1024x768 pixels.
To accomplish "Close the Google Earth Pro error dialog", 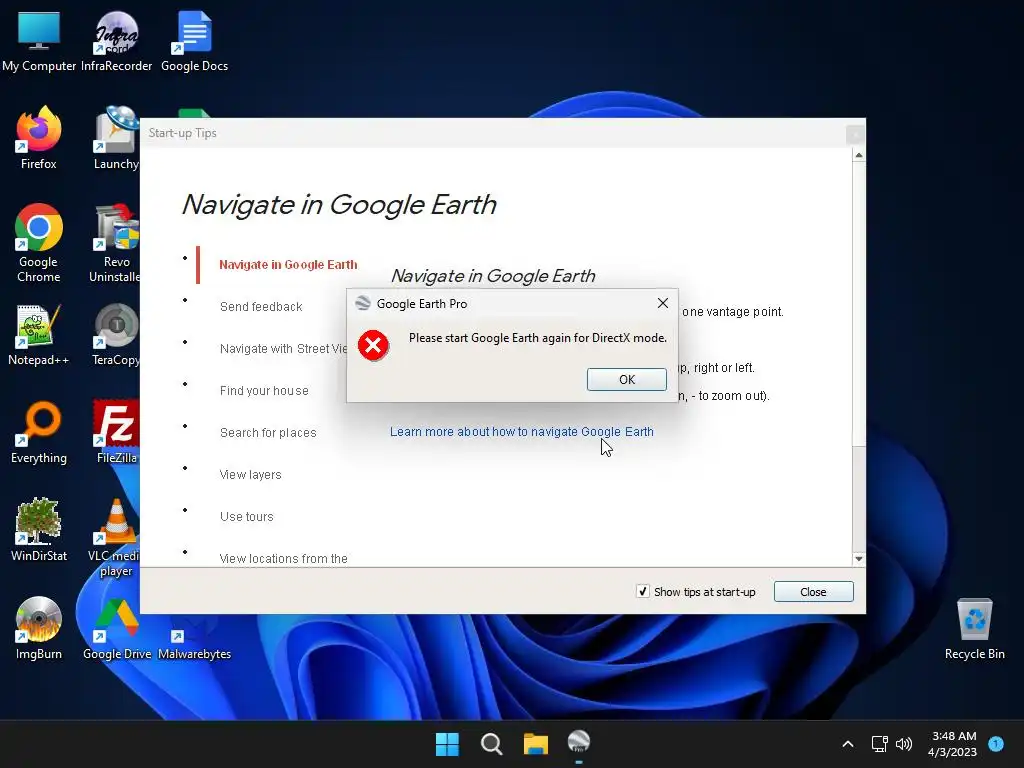I will point(662,303).
